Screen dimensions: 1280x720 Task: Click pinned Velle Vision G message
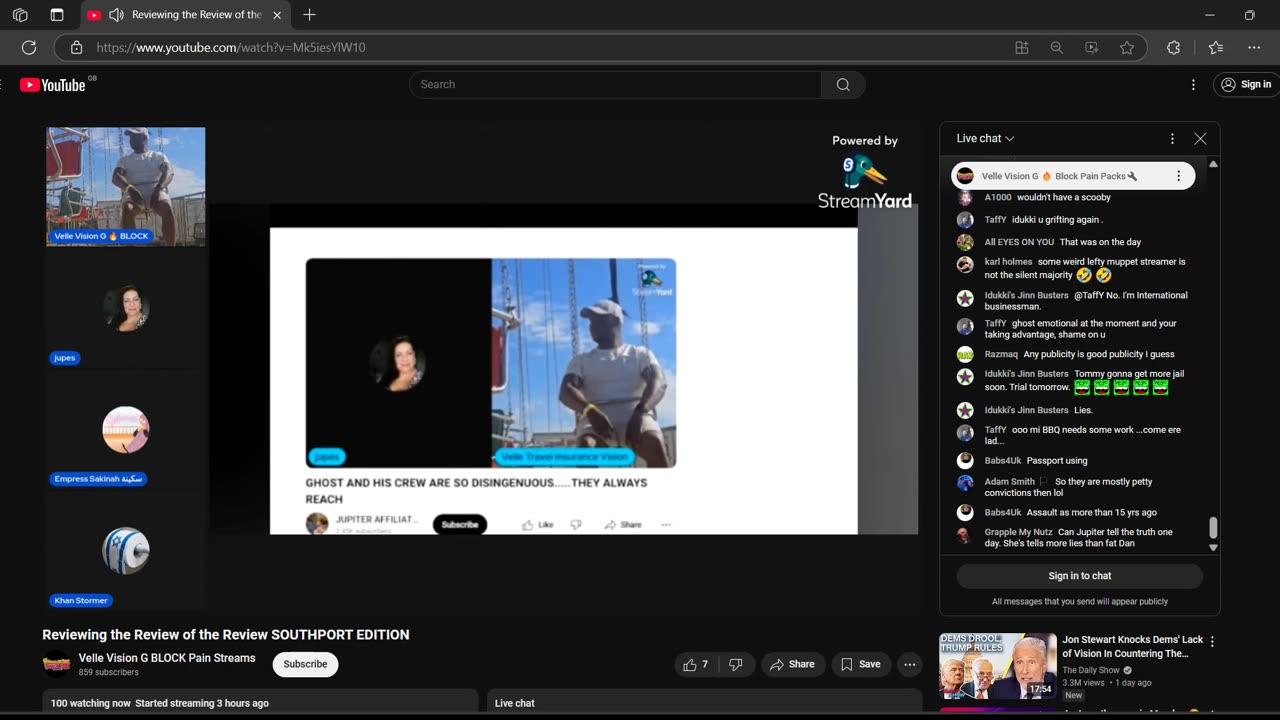click(x=1073, y=176)
